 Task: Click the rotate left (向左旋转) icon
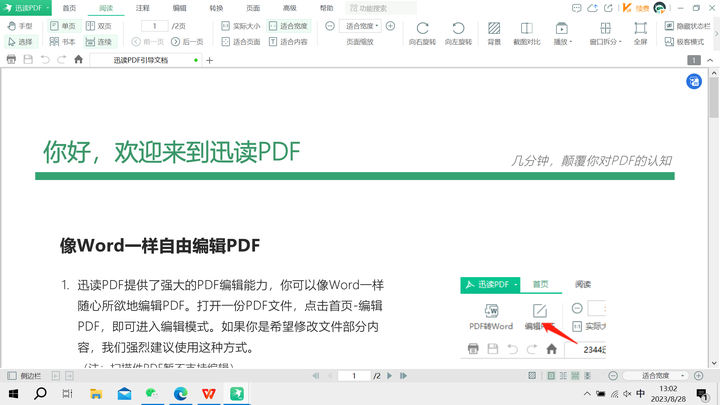457,33
